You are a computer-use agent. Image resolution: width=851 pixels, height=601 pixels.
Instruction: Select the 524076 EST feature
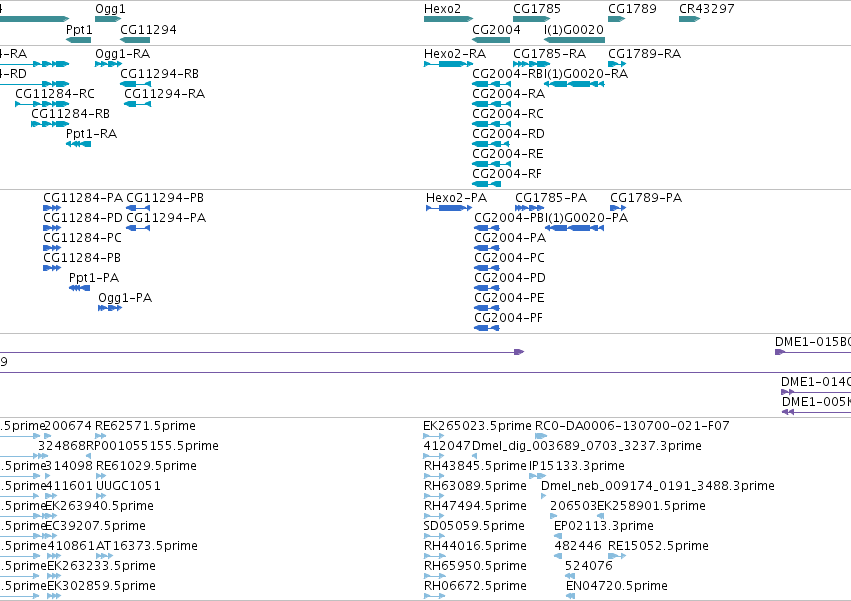pyautogui.click(x=570, y=576)
